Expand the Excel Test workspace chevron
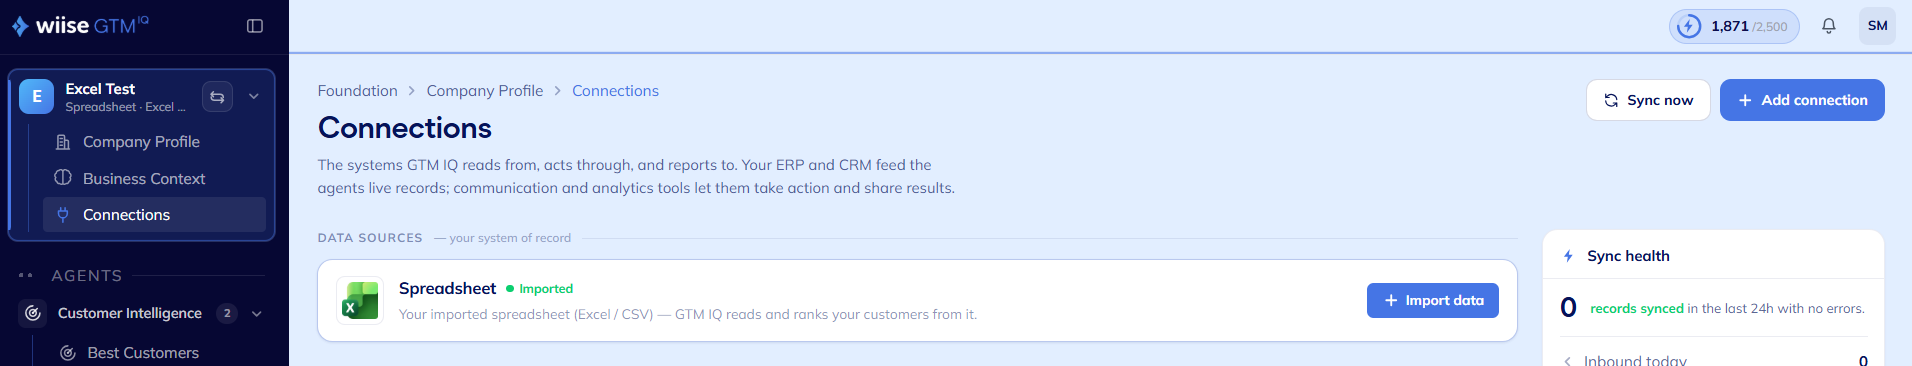Image resolution: width=1912 pixels, height=366 pixels. pos(254,96)
